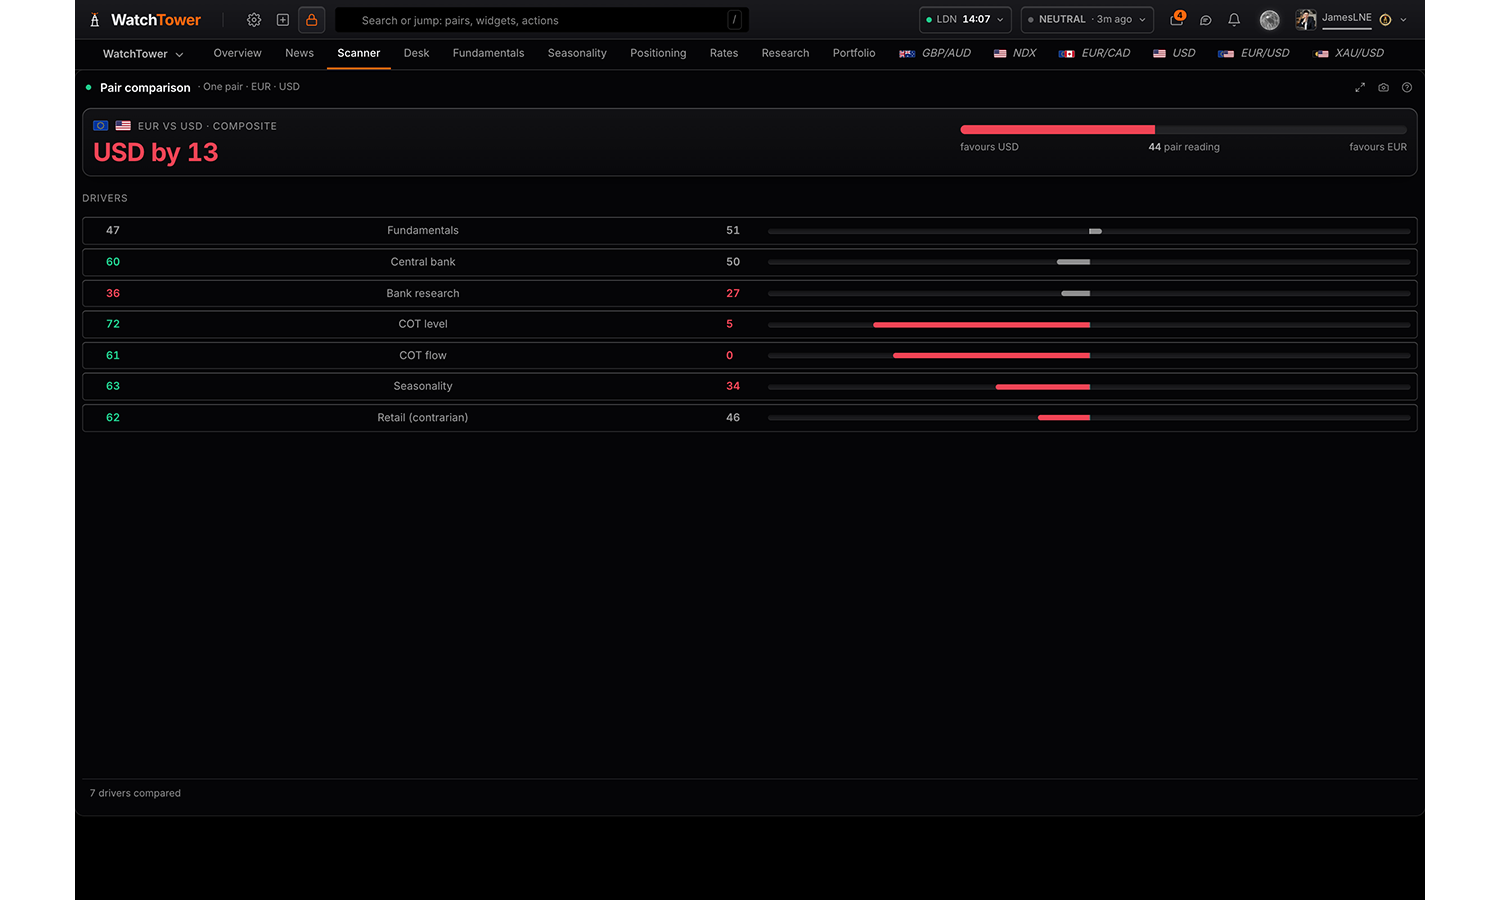Expand the user menu chevron

(x=1403, y=20)
